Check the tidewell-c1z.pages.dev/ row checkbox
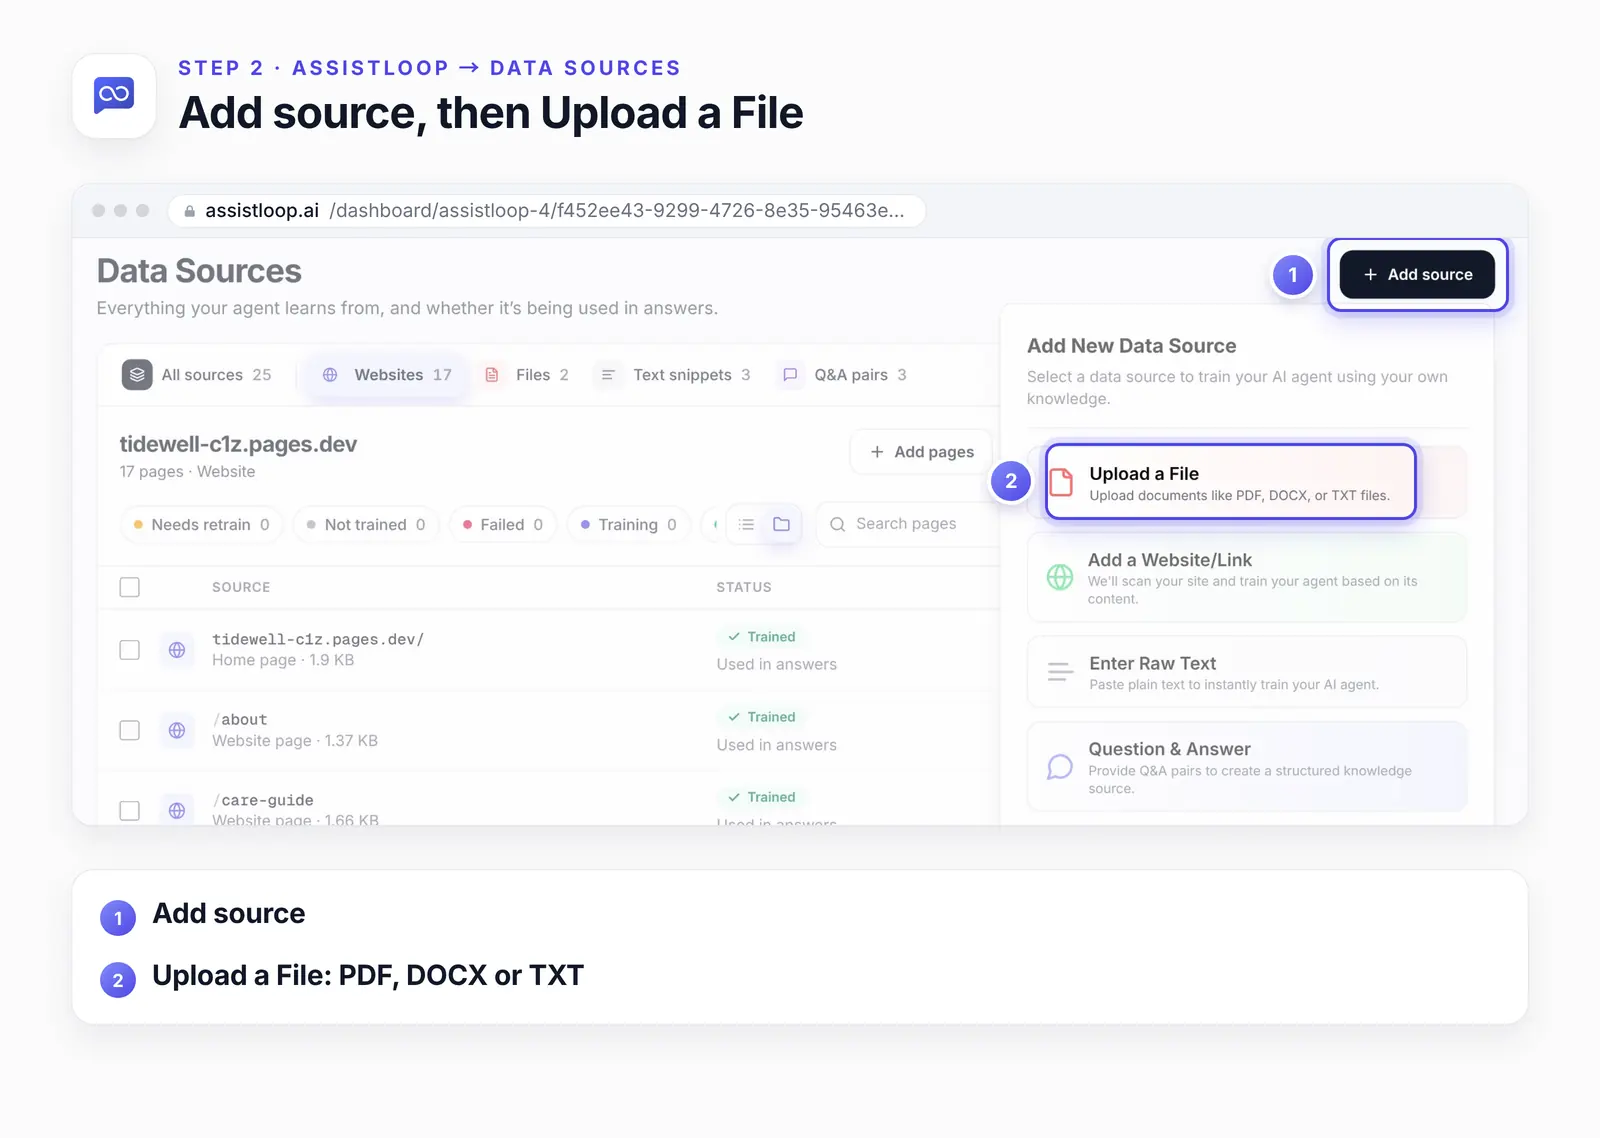Screen dimensions: 1600x1138 [130, 650]
